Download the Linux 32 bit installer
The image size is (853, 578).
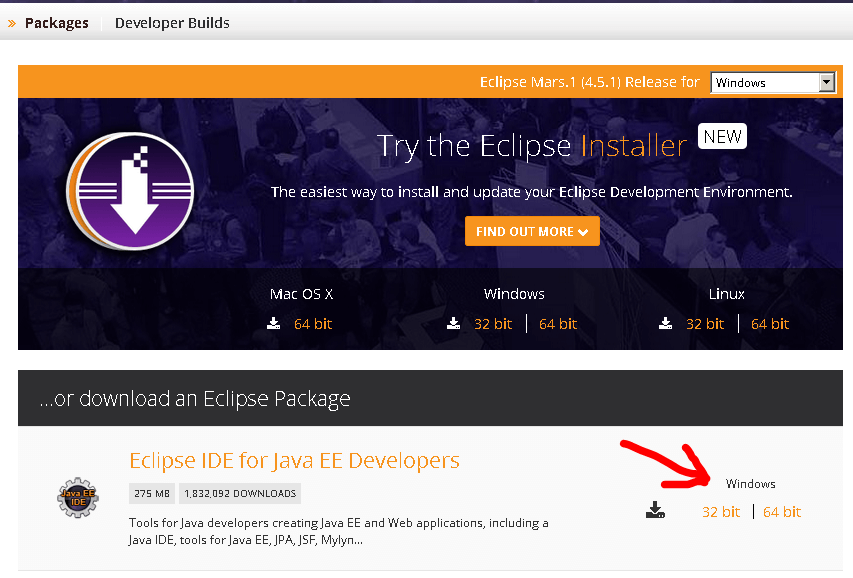point(705,324)
